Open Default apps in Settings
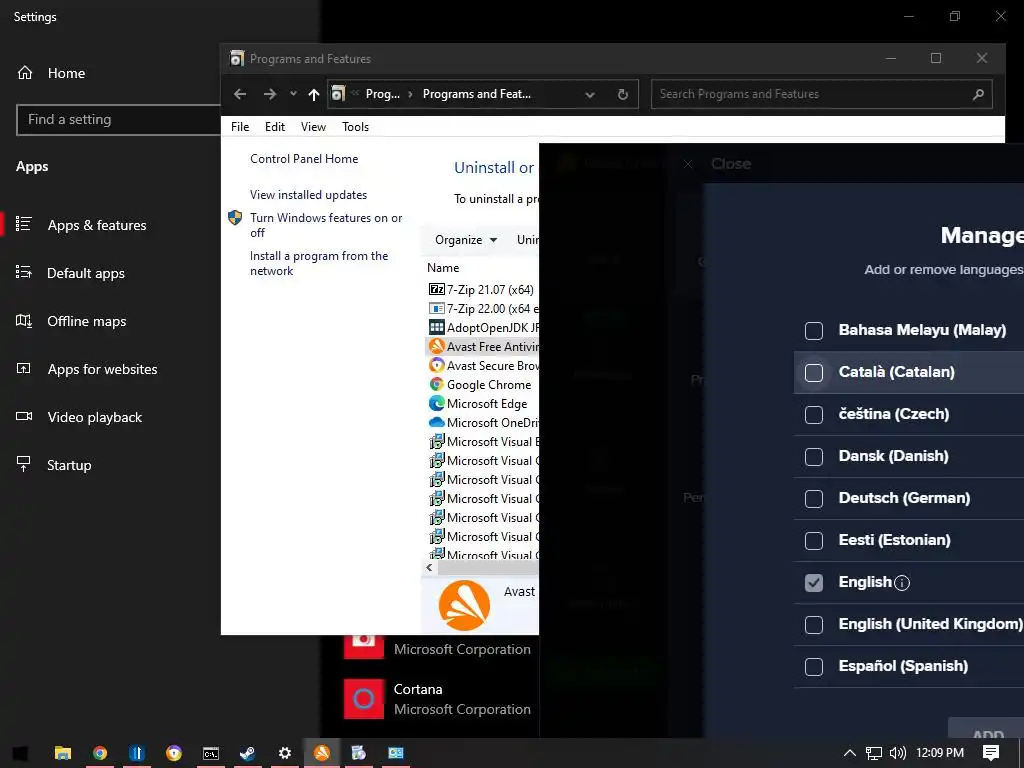The height and width of the screenshot is (768, 1024). point(86,273)
